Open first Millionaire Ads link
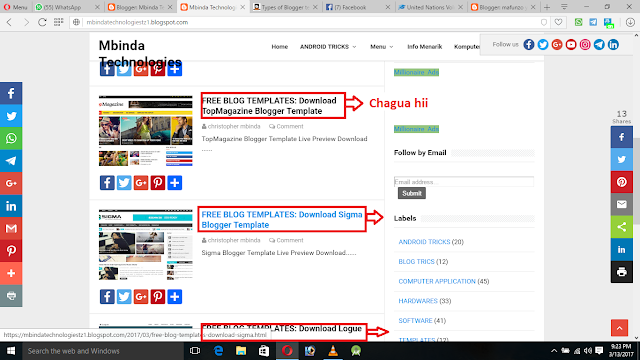 click(416, 72)
